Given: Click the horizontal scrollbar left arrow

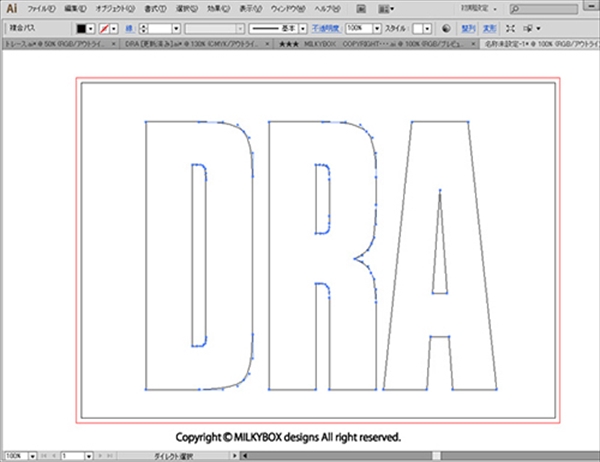Looking at the screenshot, I should [x=245, y=456].
